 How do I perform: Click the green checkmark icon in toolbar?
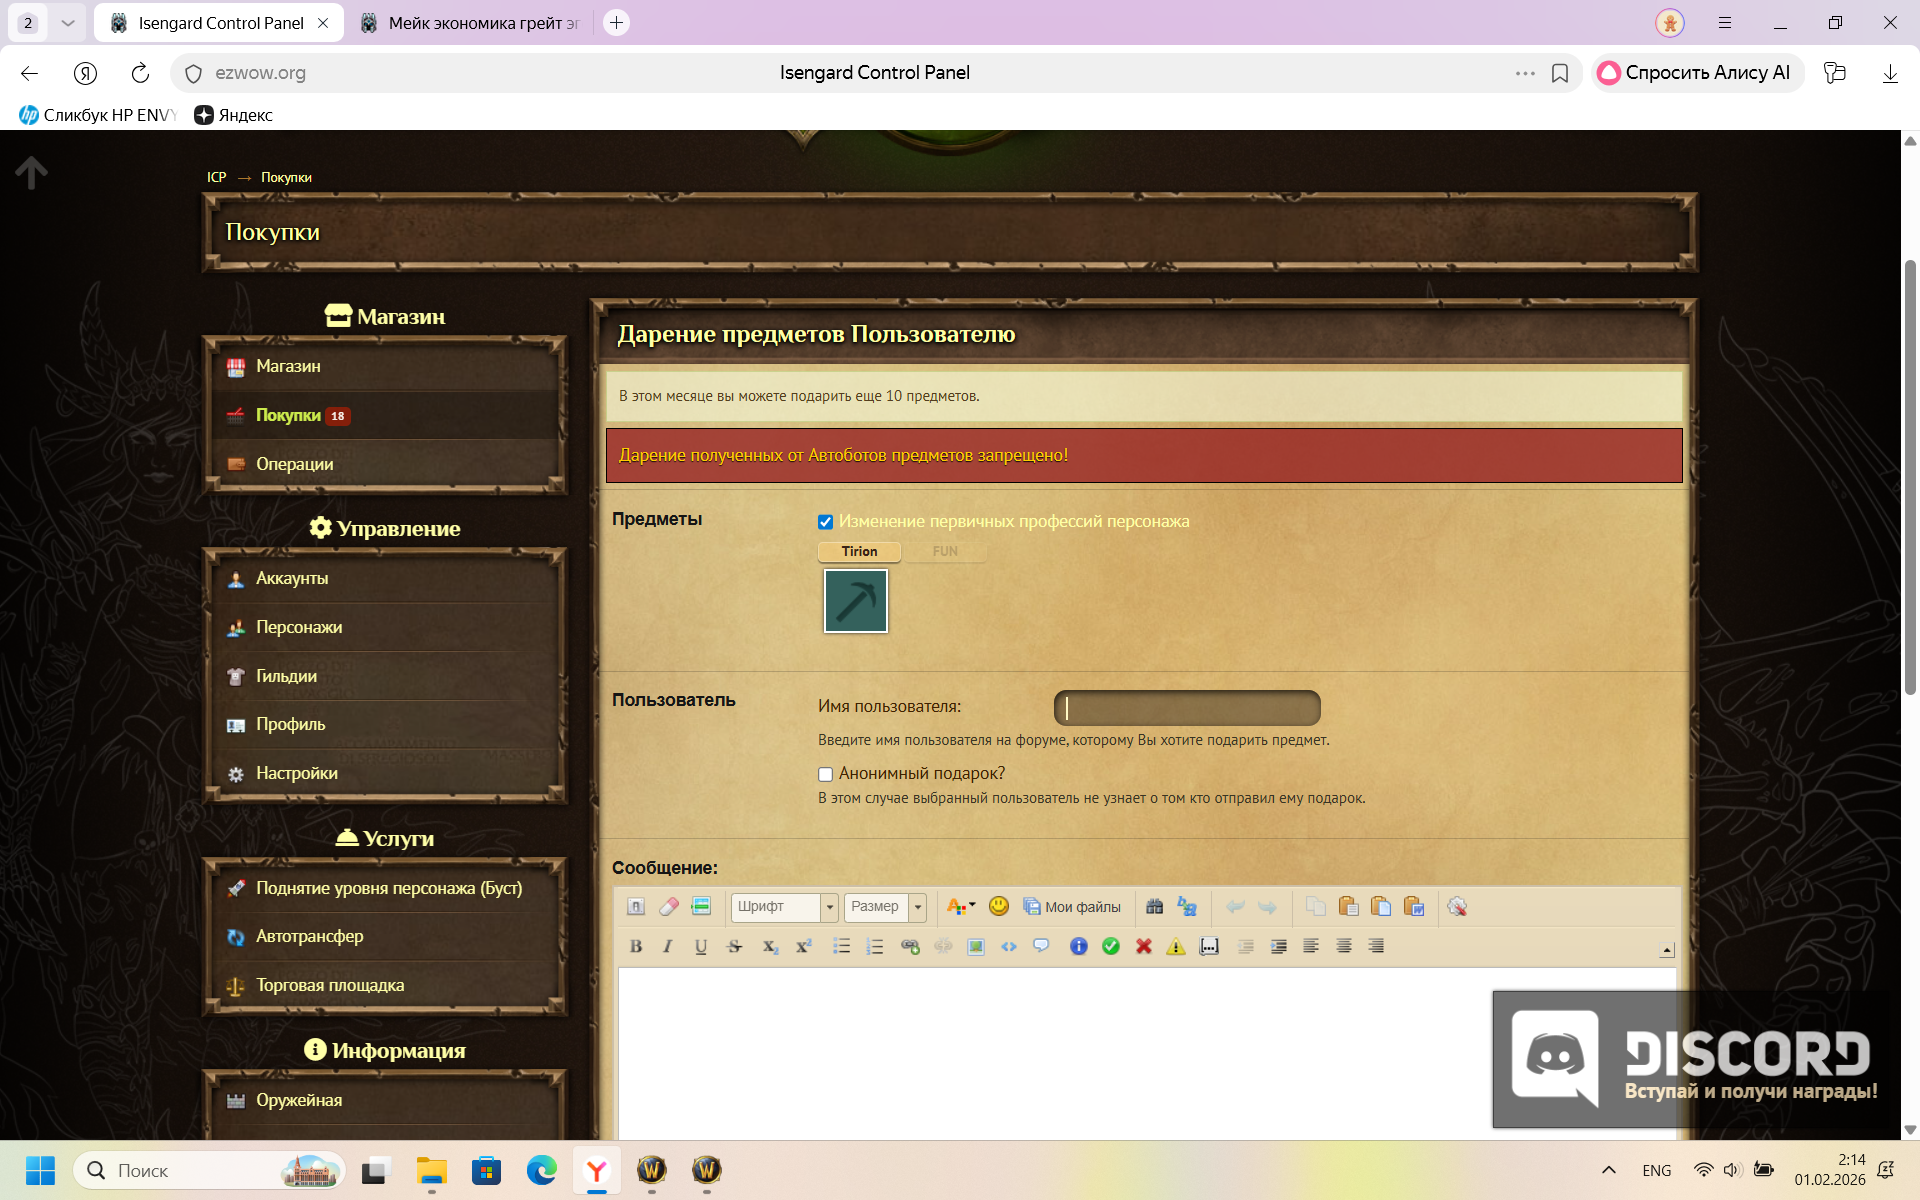tap(1111, 946)
